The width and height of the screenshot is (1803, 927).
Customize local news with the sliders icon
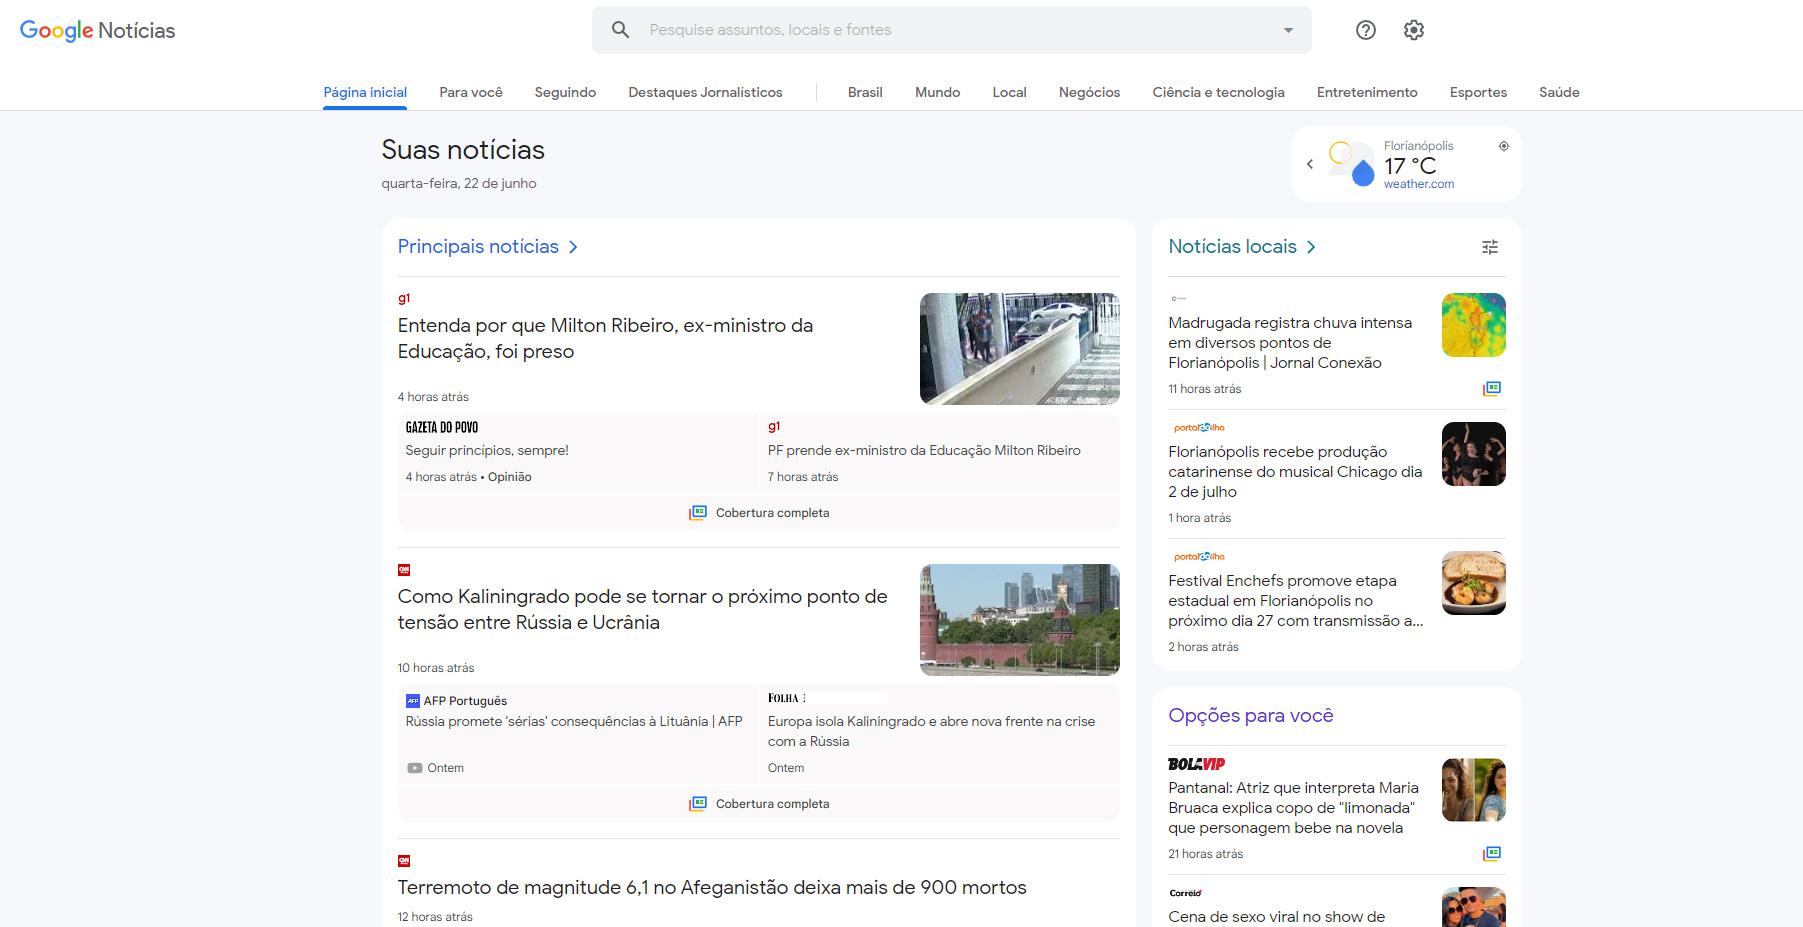tap(1489, 247)
